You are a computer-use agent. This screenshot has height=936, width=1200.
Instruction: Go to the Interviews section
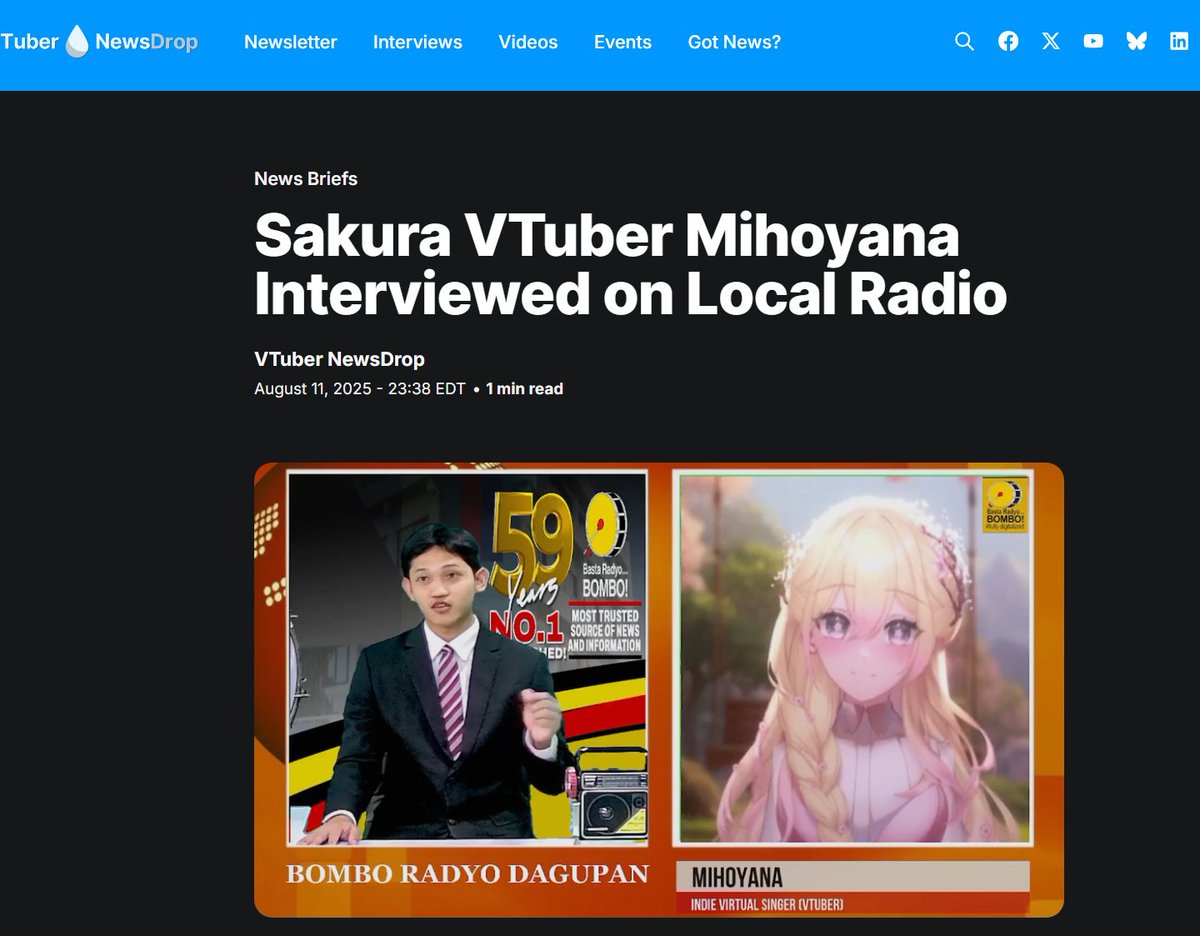click(418, 42)
